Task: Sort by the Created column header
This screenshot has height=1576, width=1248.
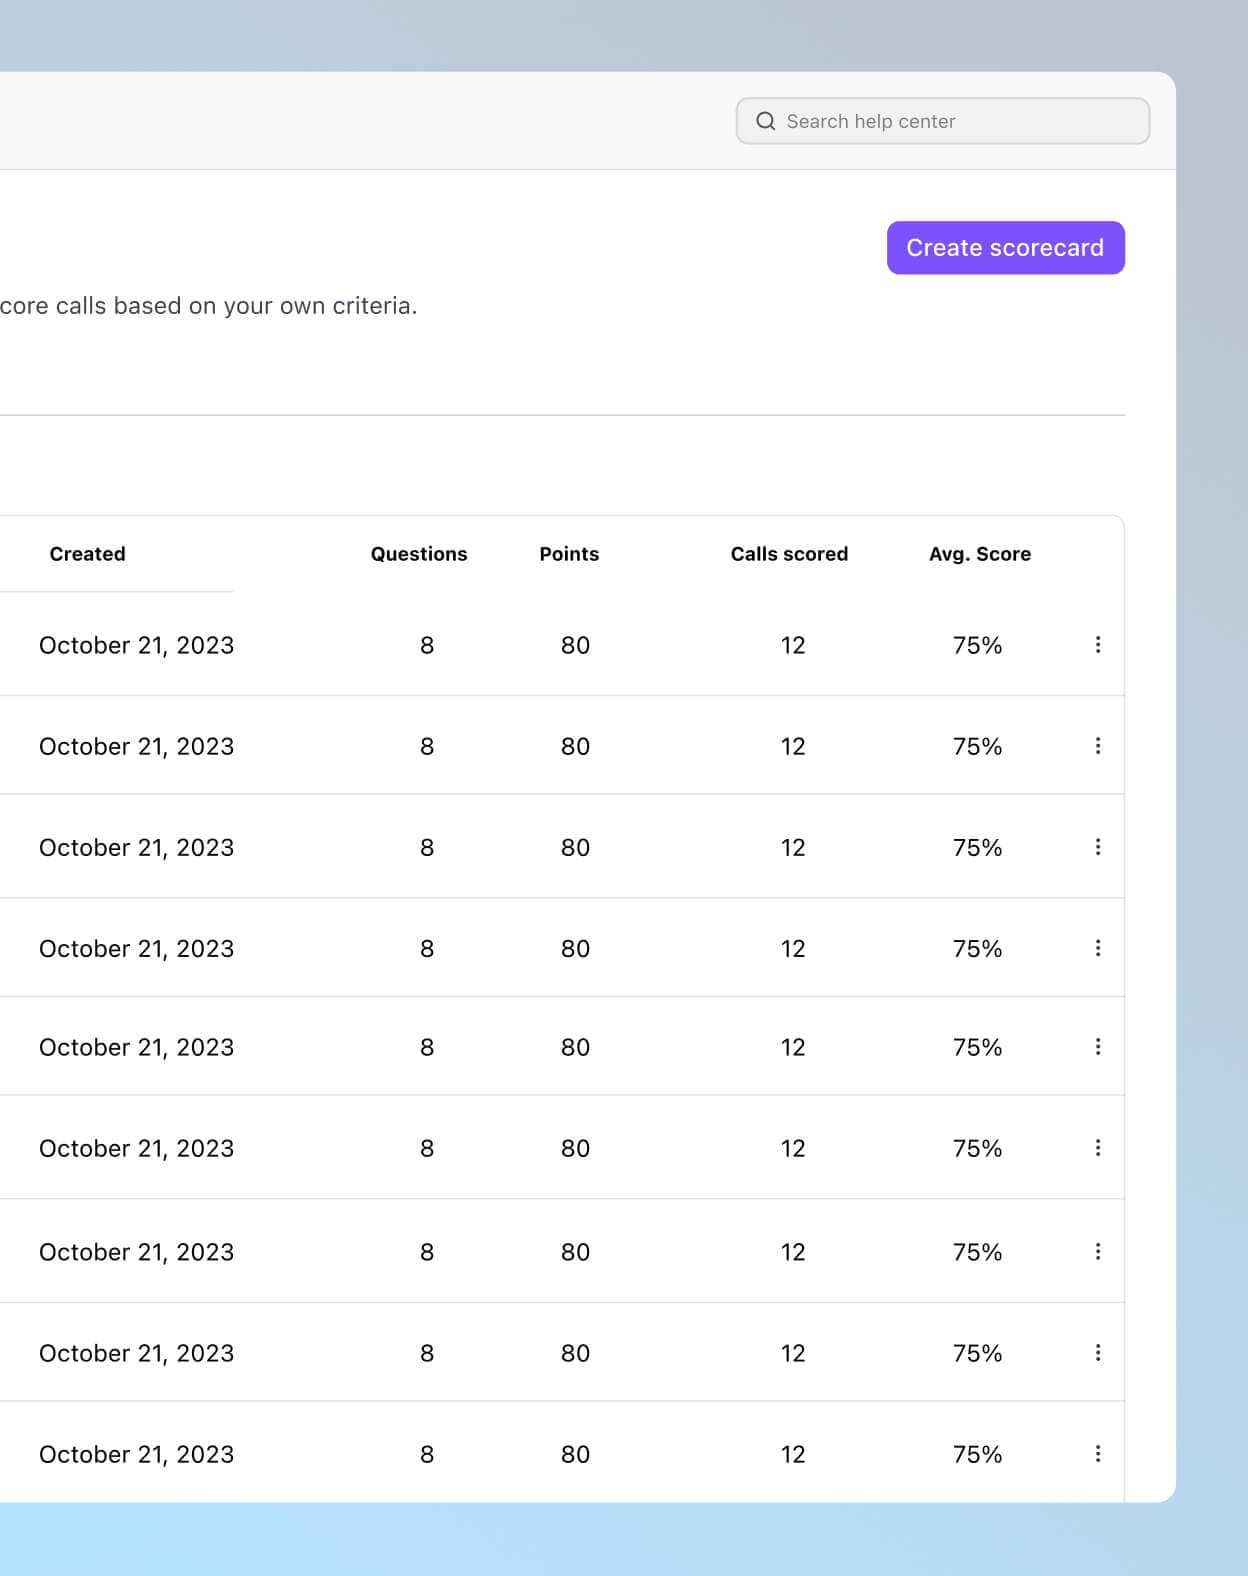Action: click(x=88, y=554)
